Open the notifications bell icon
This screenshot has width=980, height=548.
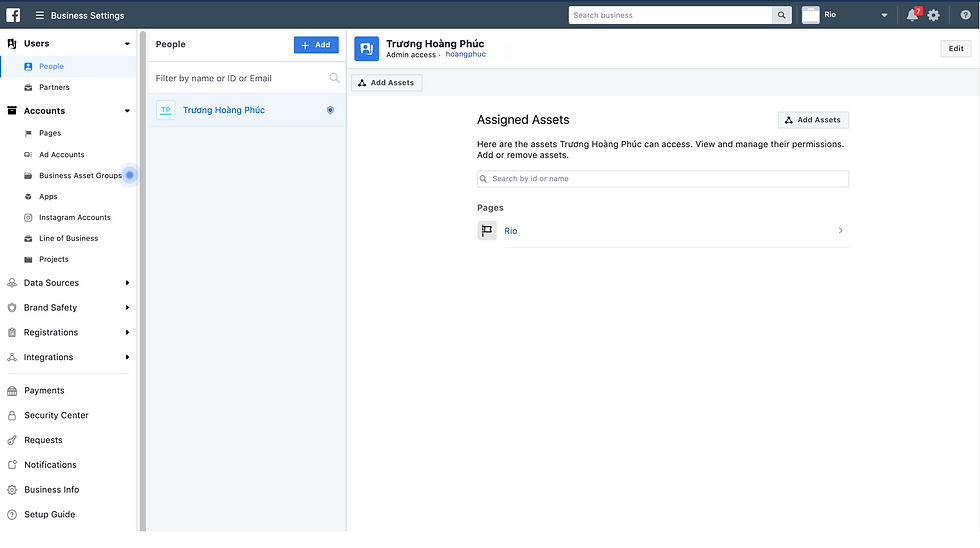pyautogui.click(x=912, y=15)
